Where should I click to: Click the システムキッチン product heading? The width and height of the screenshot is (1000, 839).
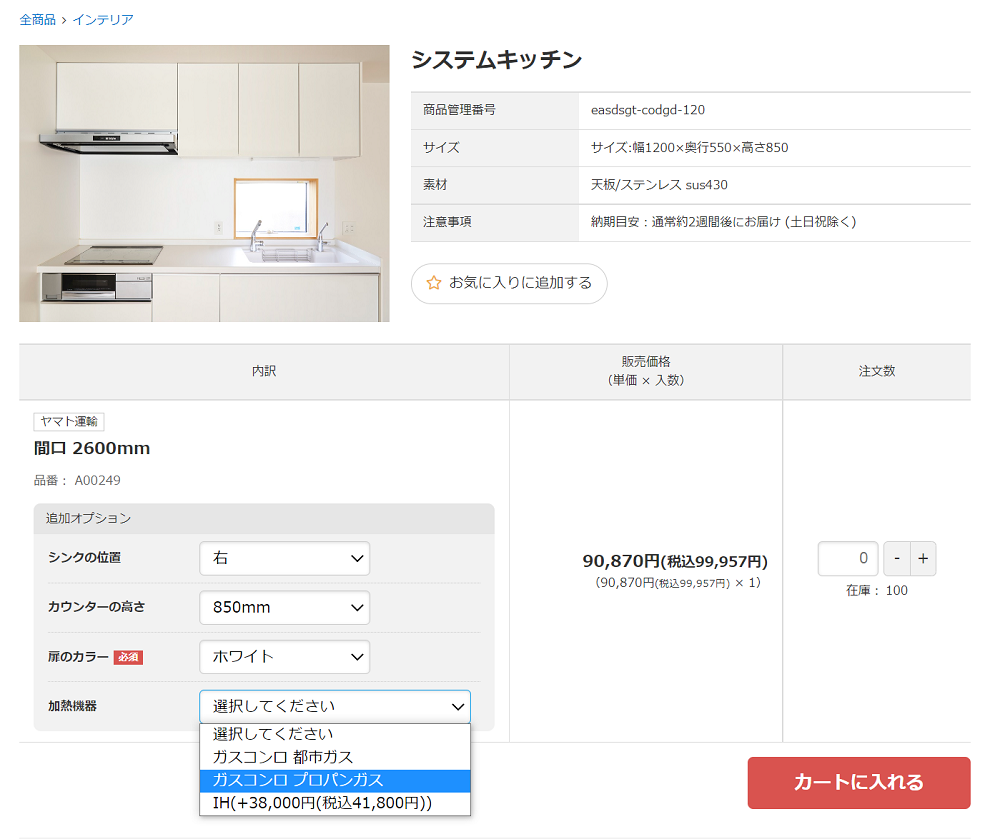497,59
